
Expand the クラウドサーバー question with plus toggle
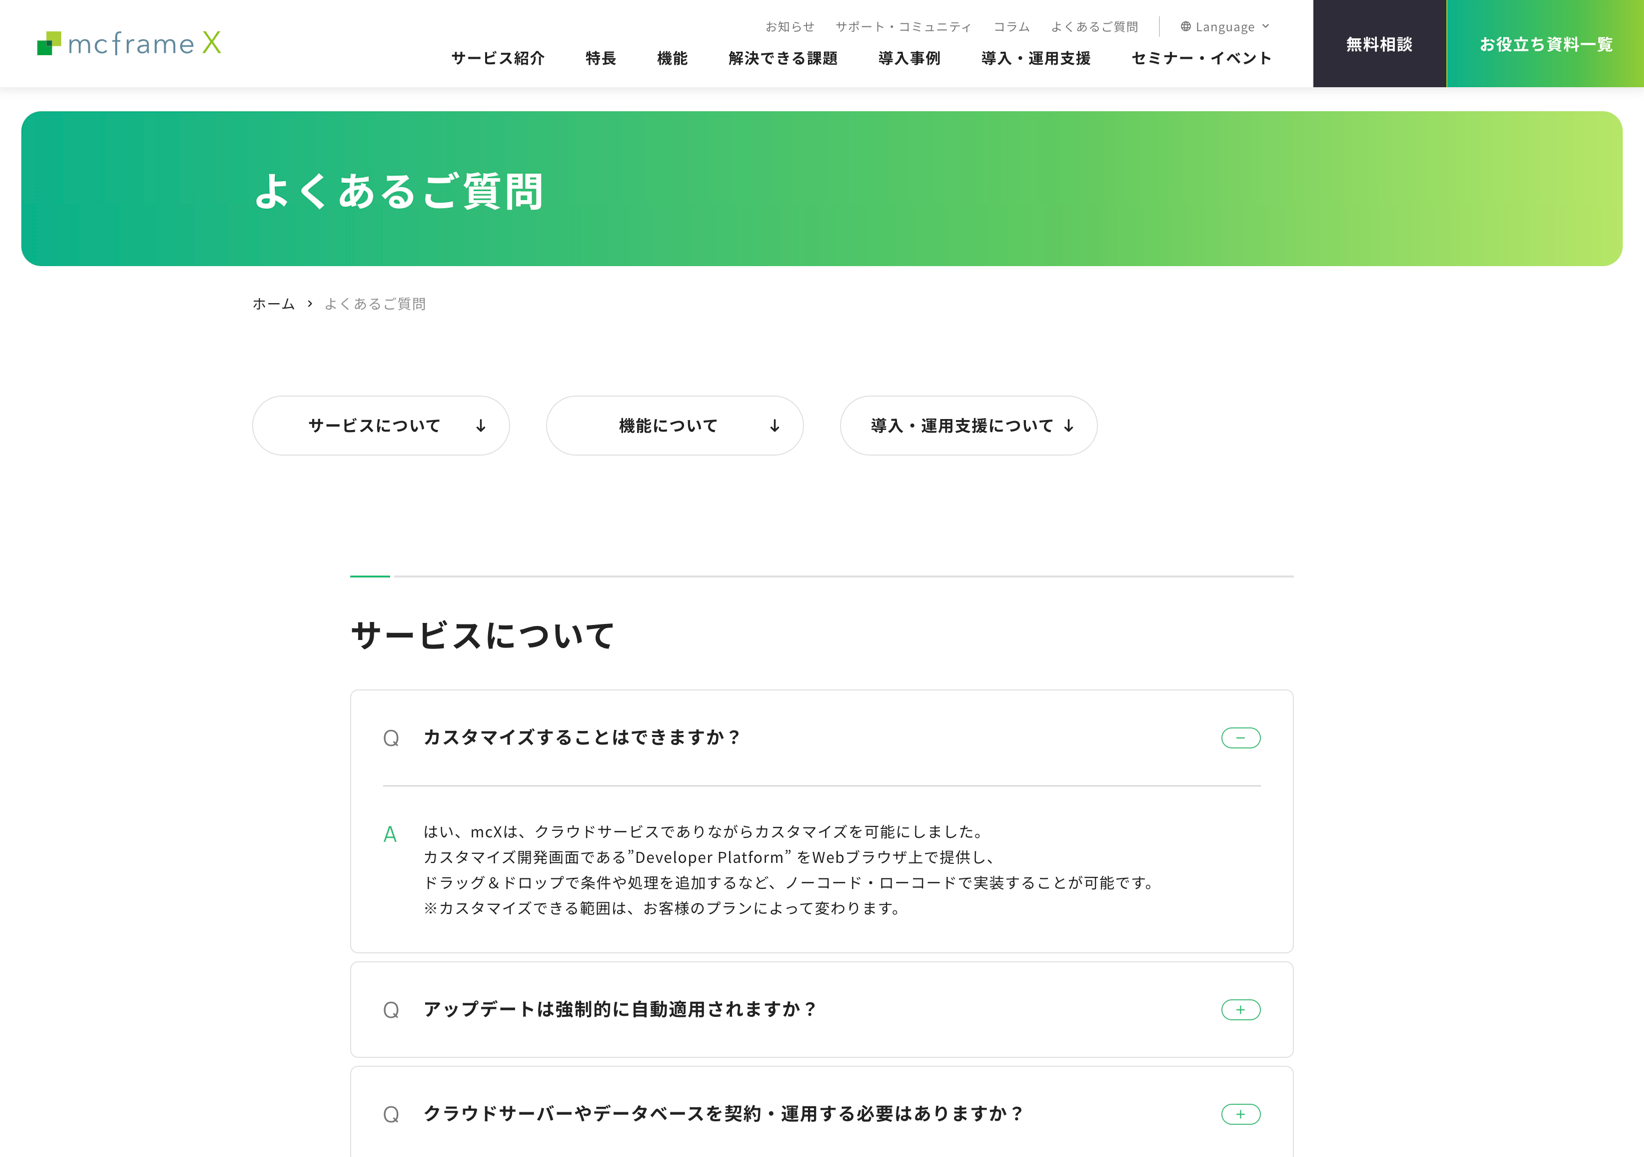[1240, 1114]
